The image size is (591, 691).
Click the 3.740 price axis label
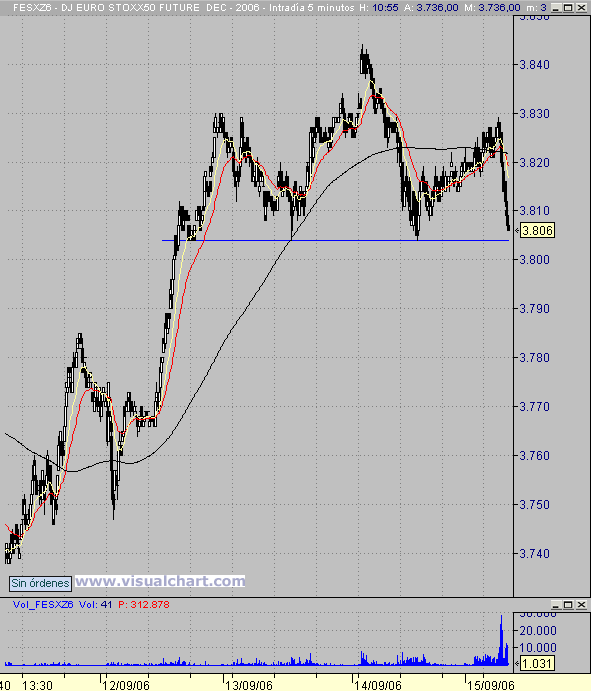pyautogui.click(x=535, y=554)
